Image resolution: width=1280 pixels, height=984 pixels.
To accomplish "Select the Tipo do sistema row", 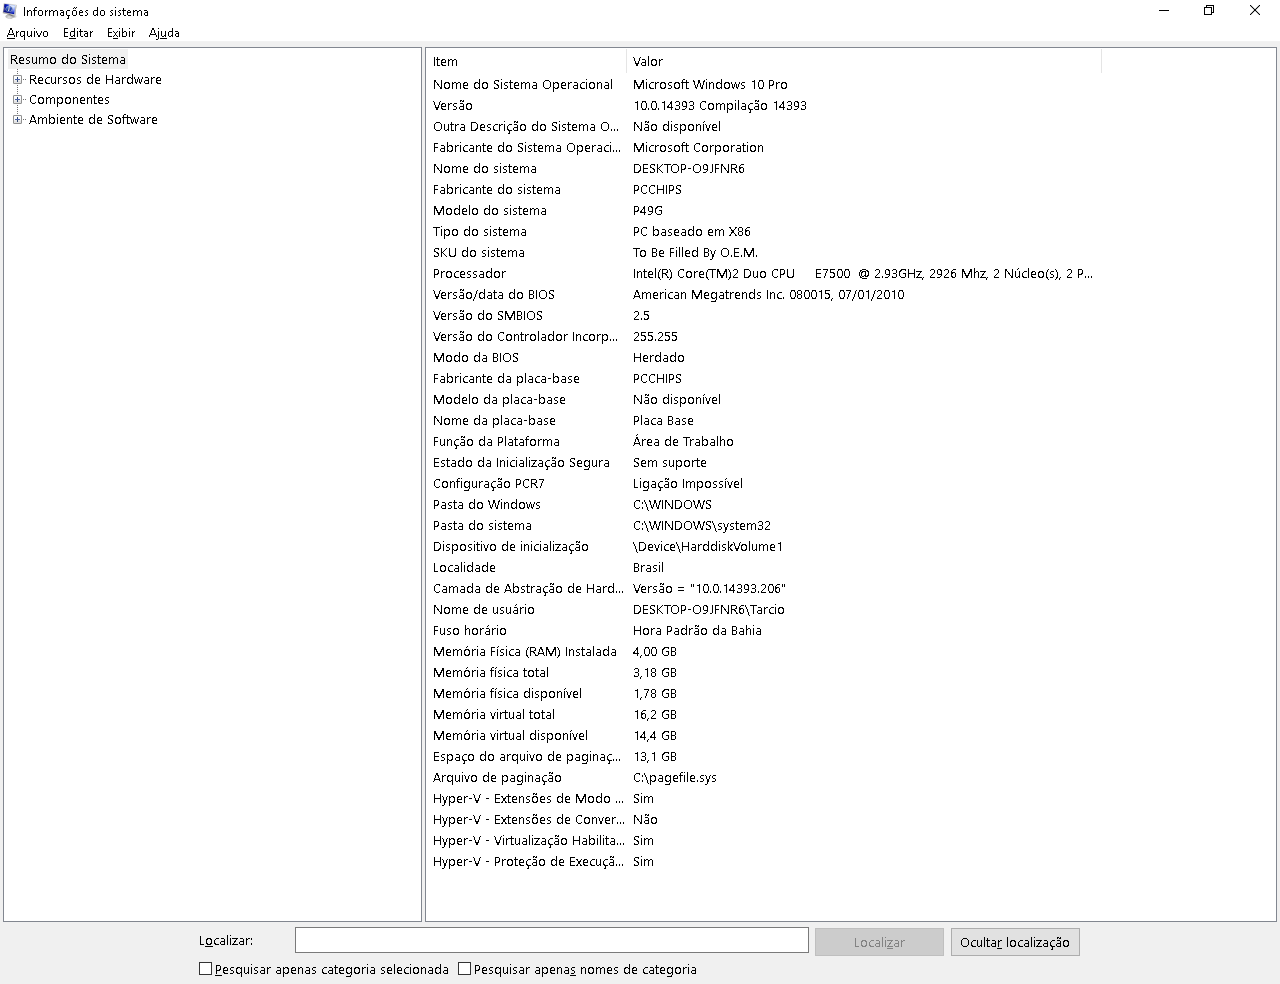I will [764, 232].
